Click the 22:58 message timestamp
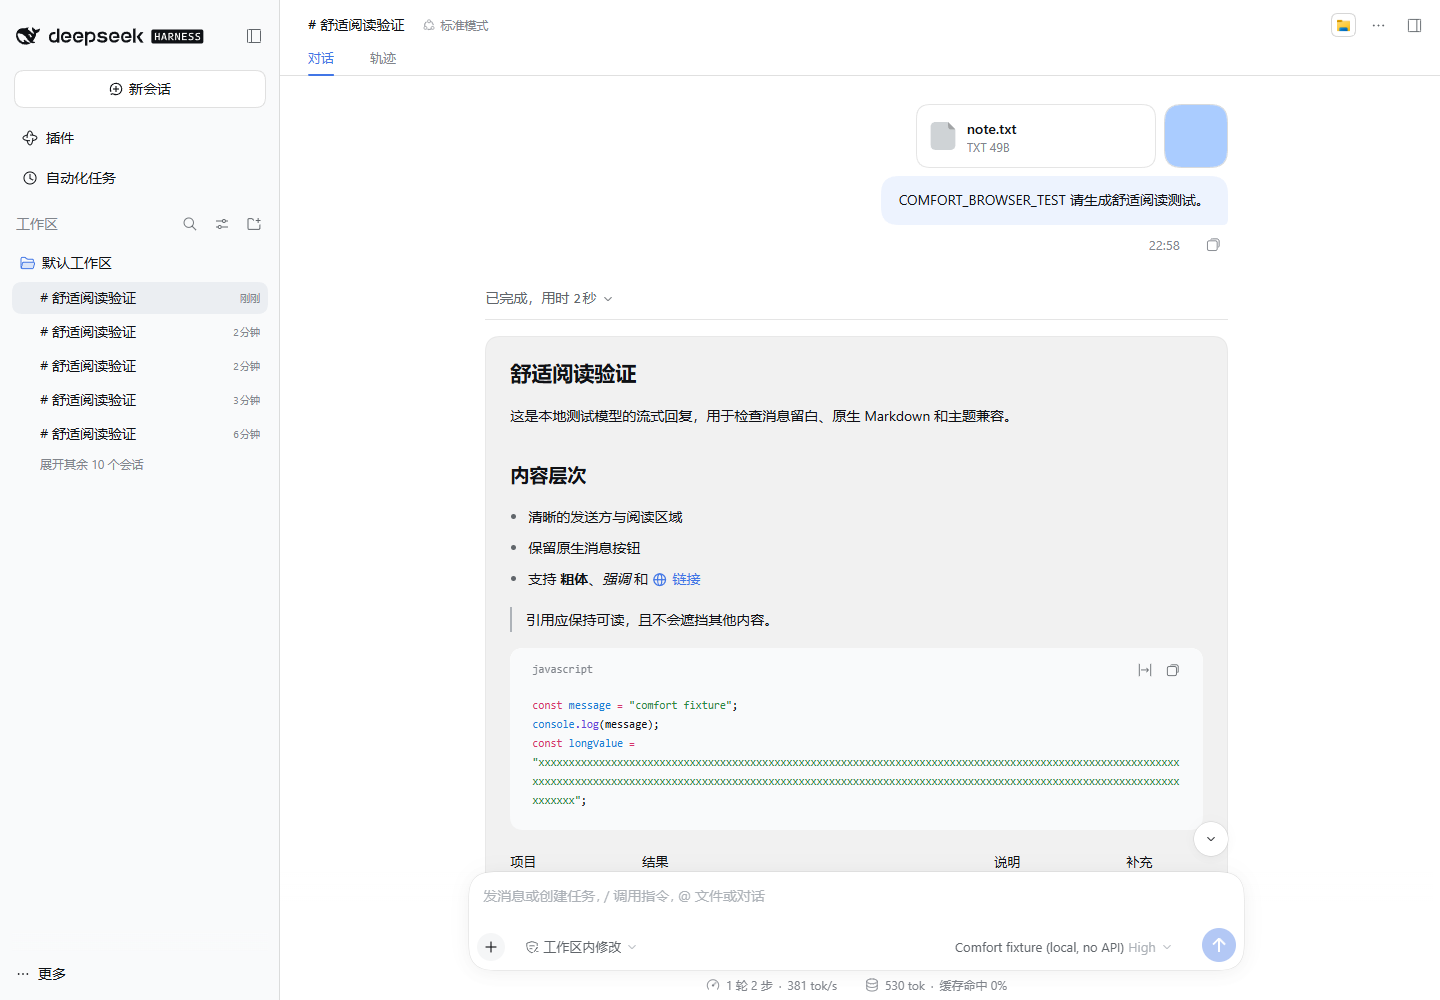1440x1000 pixels. (x=1164, y=245)
